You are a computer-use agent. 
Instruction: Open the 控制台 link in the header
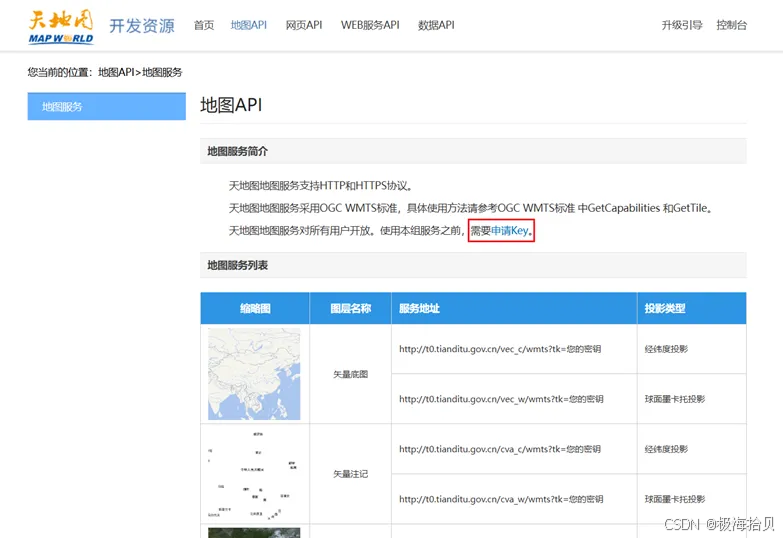(x=732, y=25)
